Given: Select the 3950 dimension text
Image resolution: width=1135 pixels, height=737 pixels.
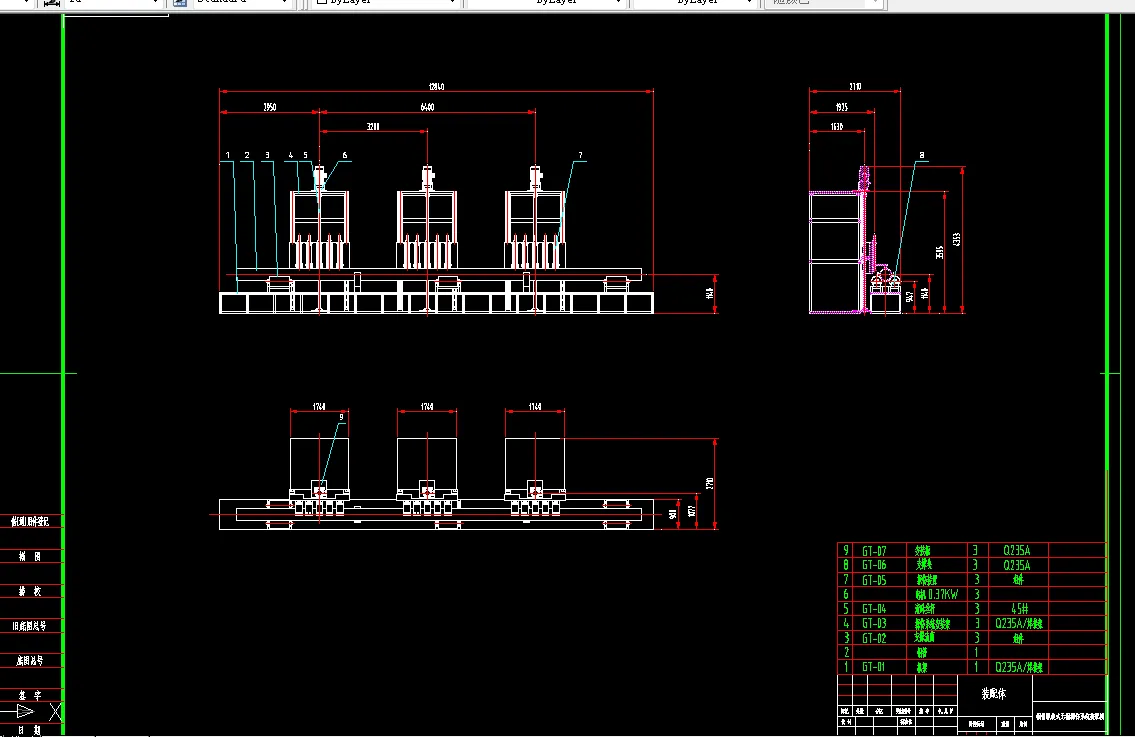Looking at the screenshot, I should tap(269, 107).
